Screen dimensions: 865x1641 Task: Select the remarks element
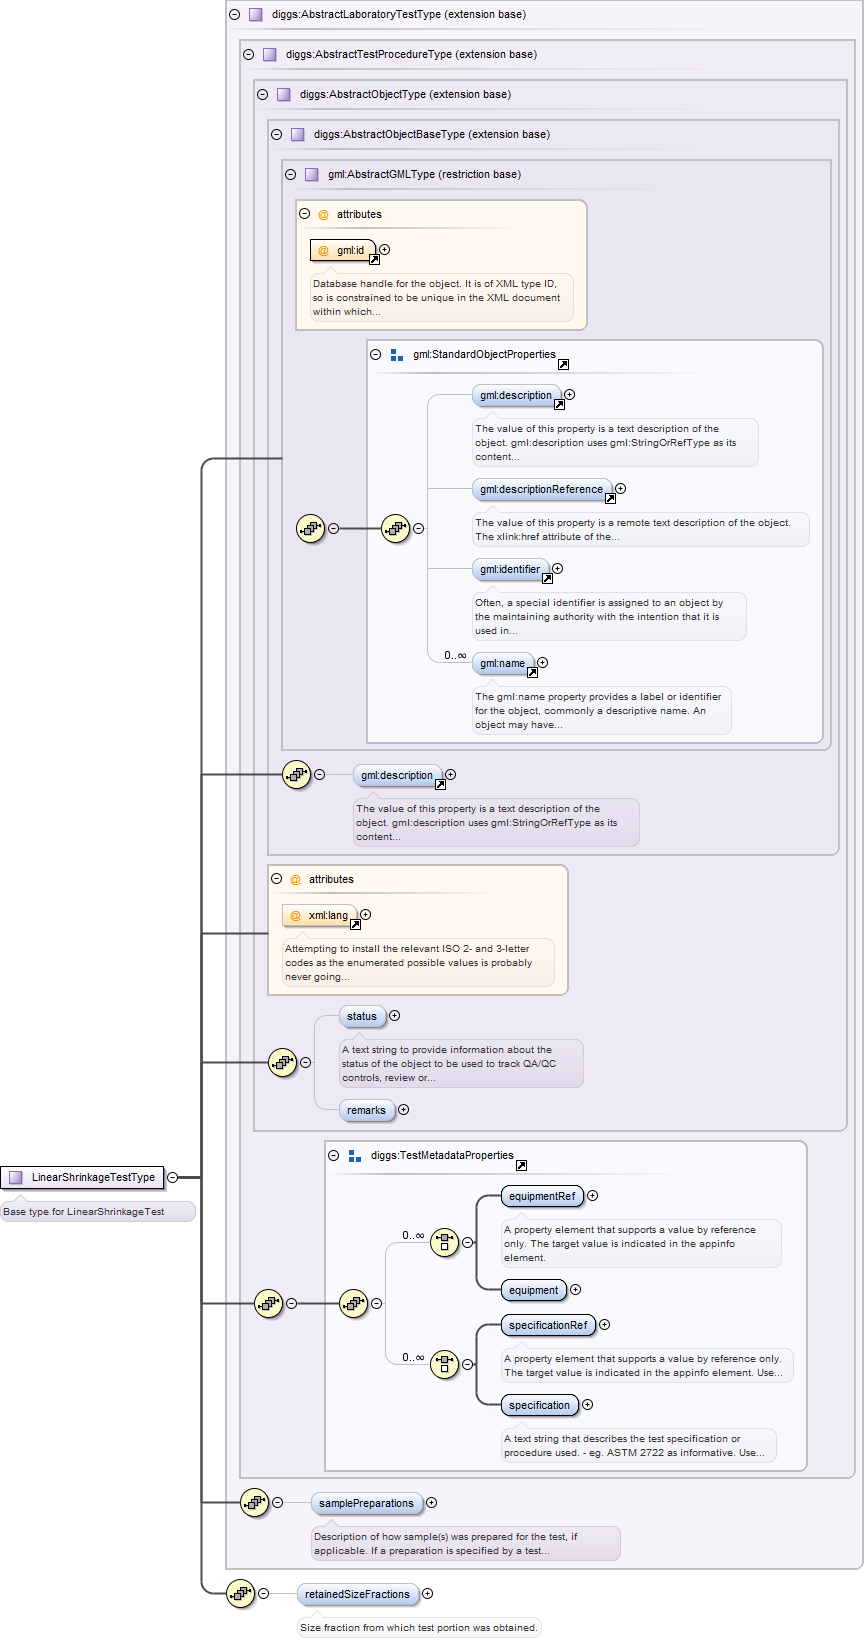(x=366, y=1110)
